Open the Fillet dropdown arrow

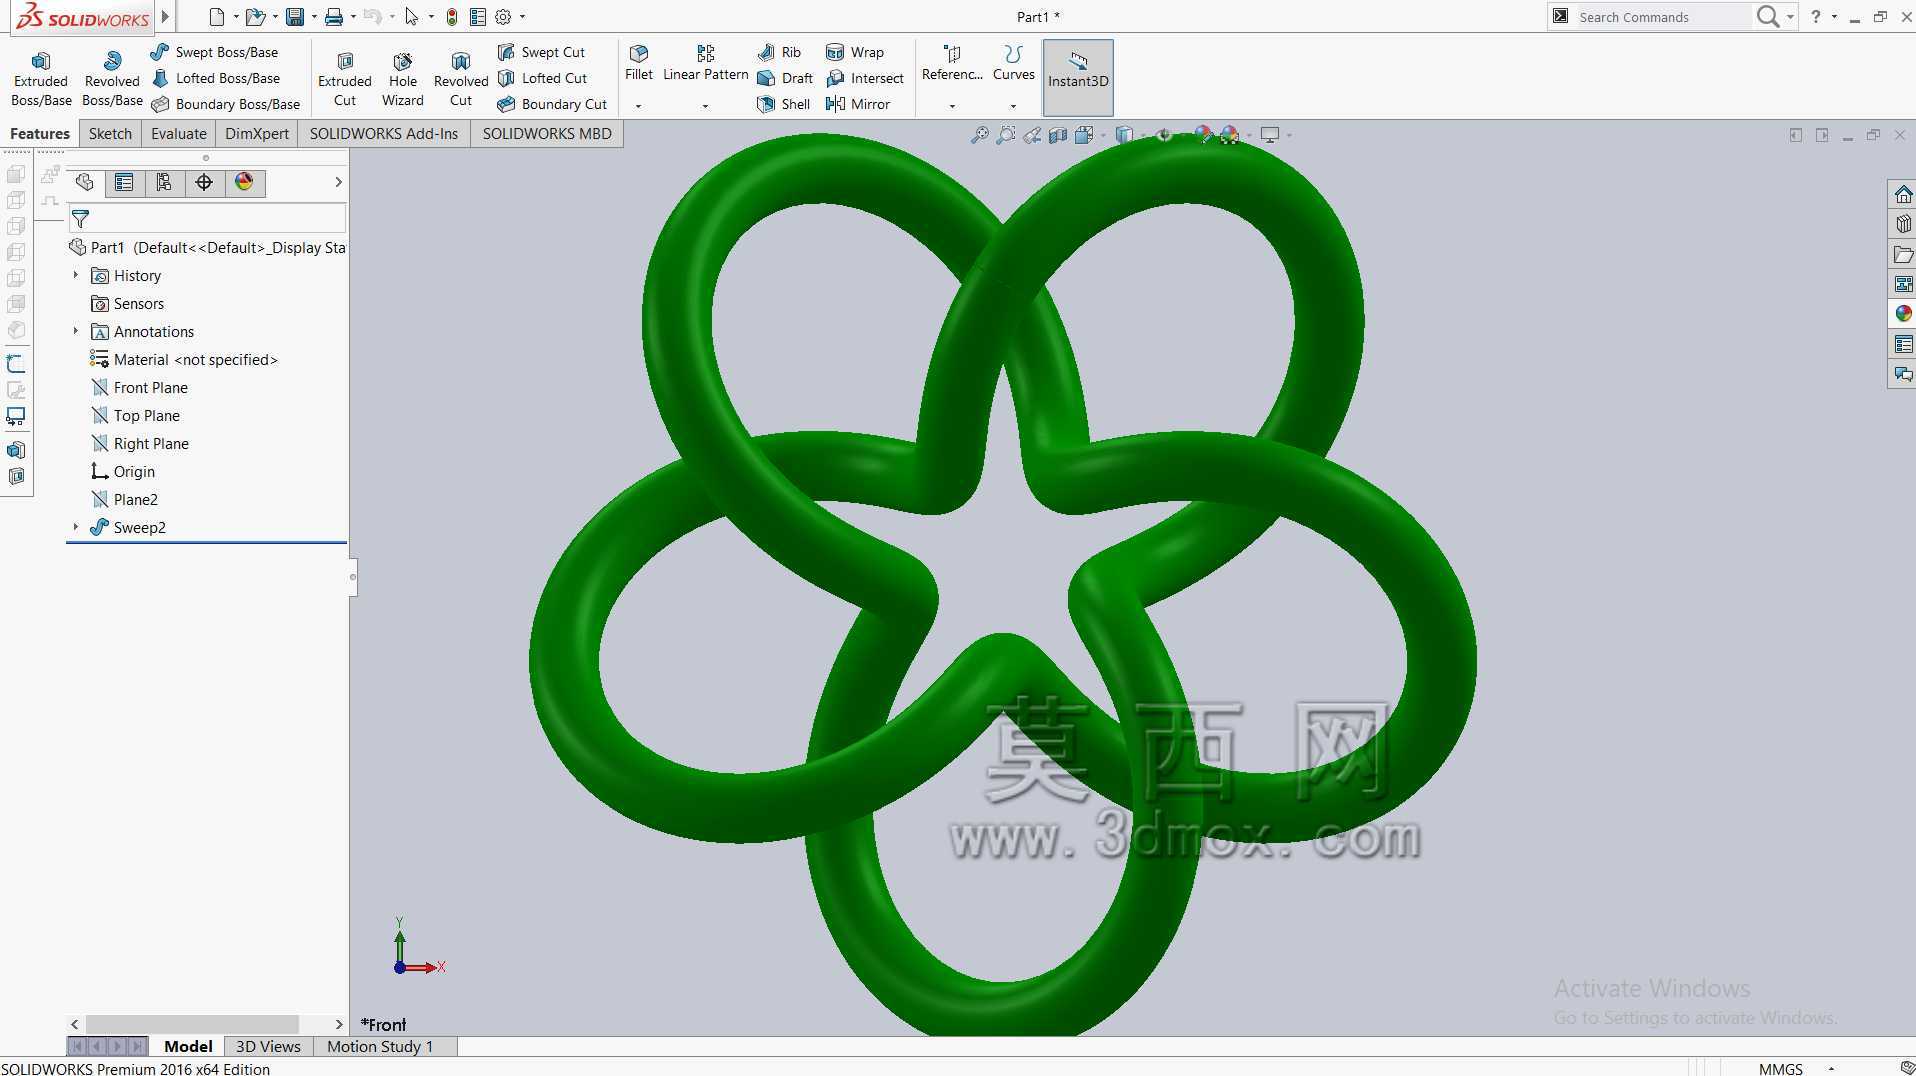[x=638, y=106]
